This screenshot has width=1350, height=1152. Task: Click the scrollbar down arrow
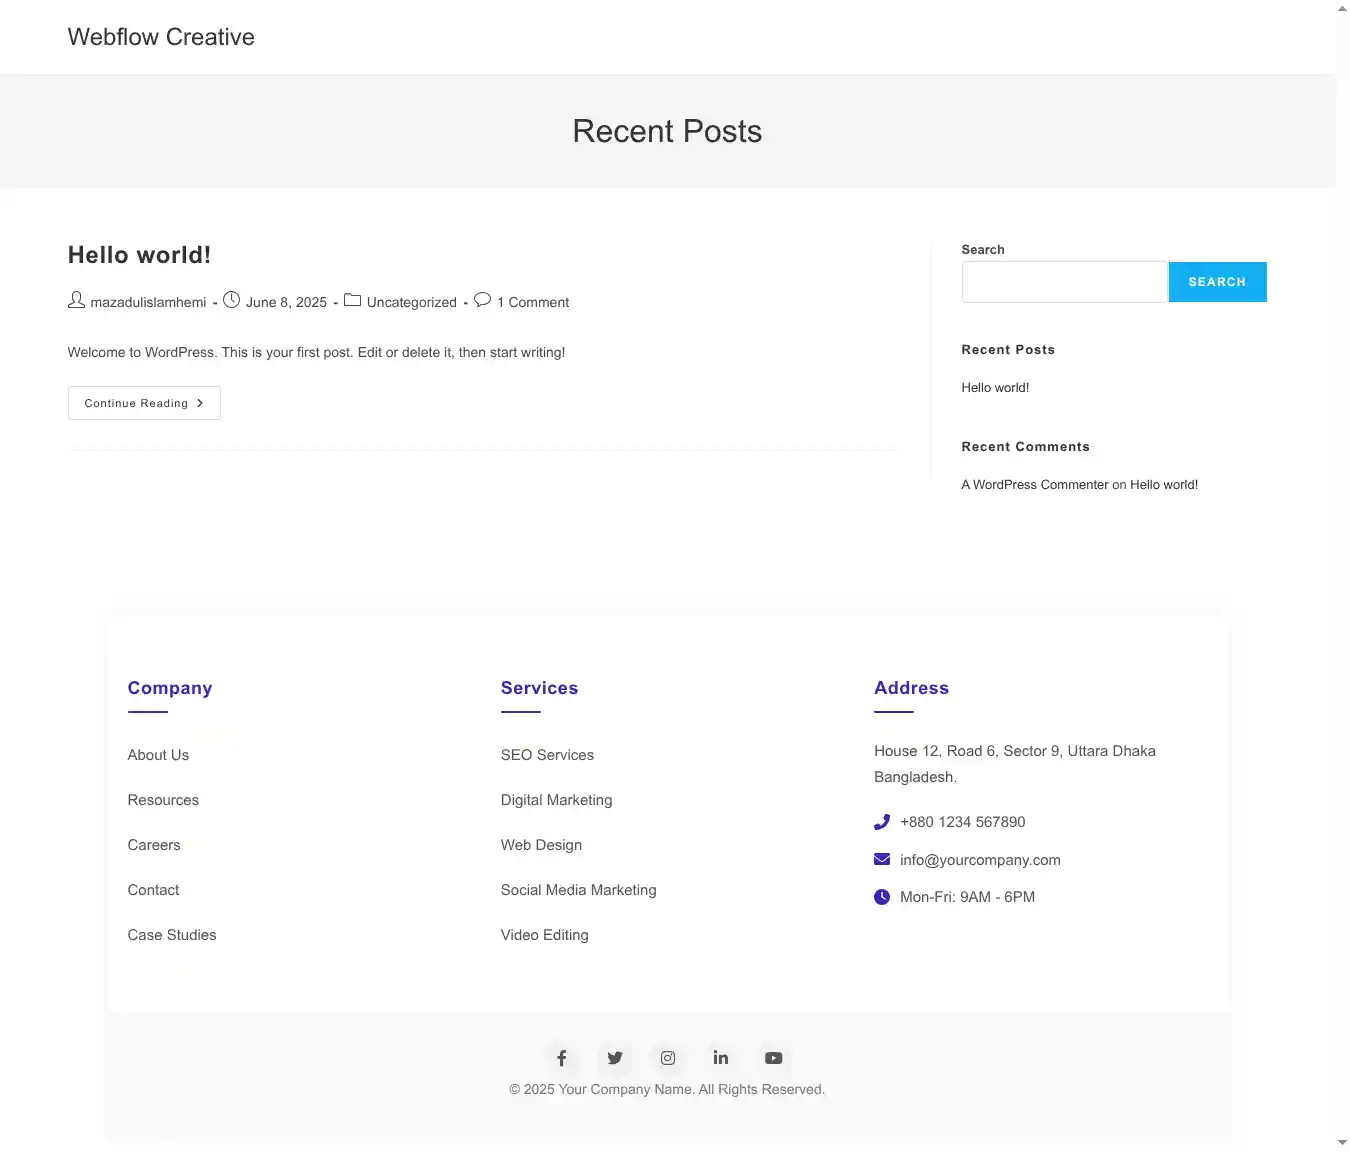click(x=1342, y=1143)
